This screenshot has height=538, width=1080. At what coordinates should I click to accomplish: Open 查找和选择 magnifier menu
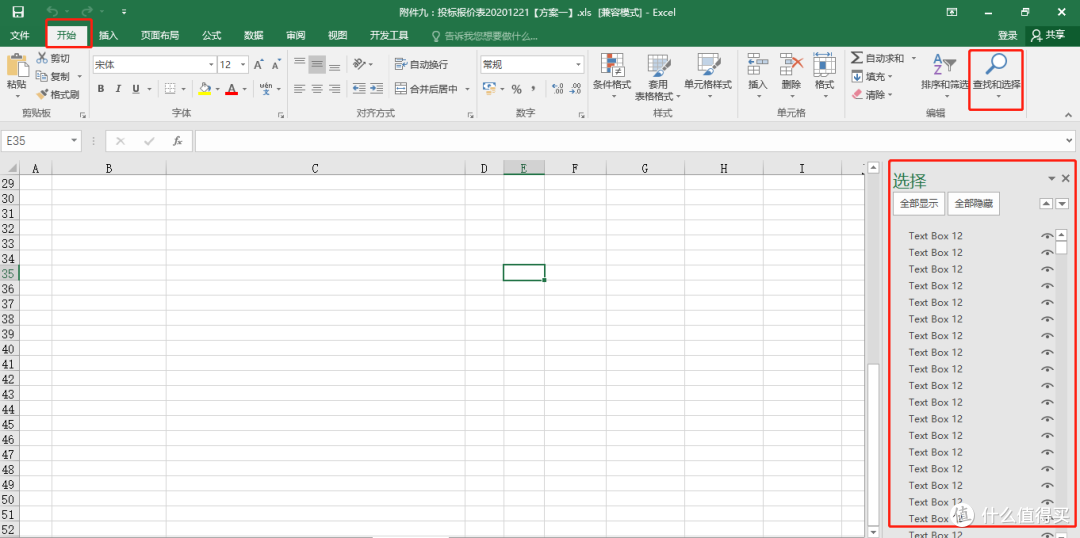[x=996, y=77]
